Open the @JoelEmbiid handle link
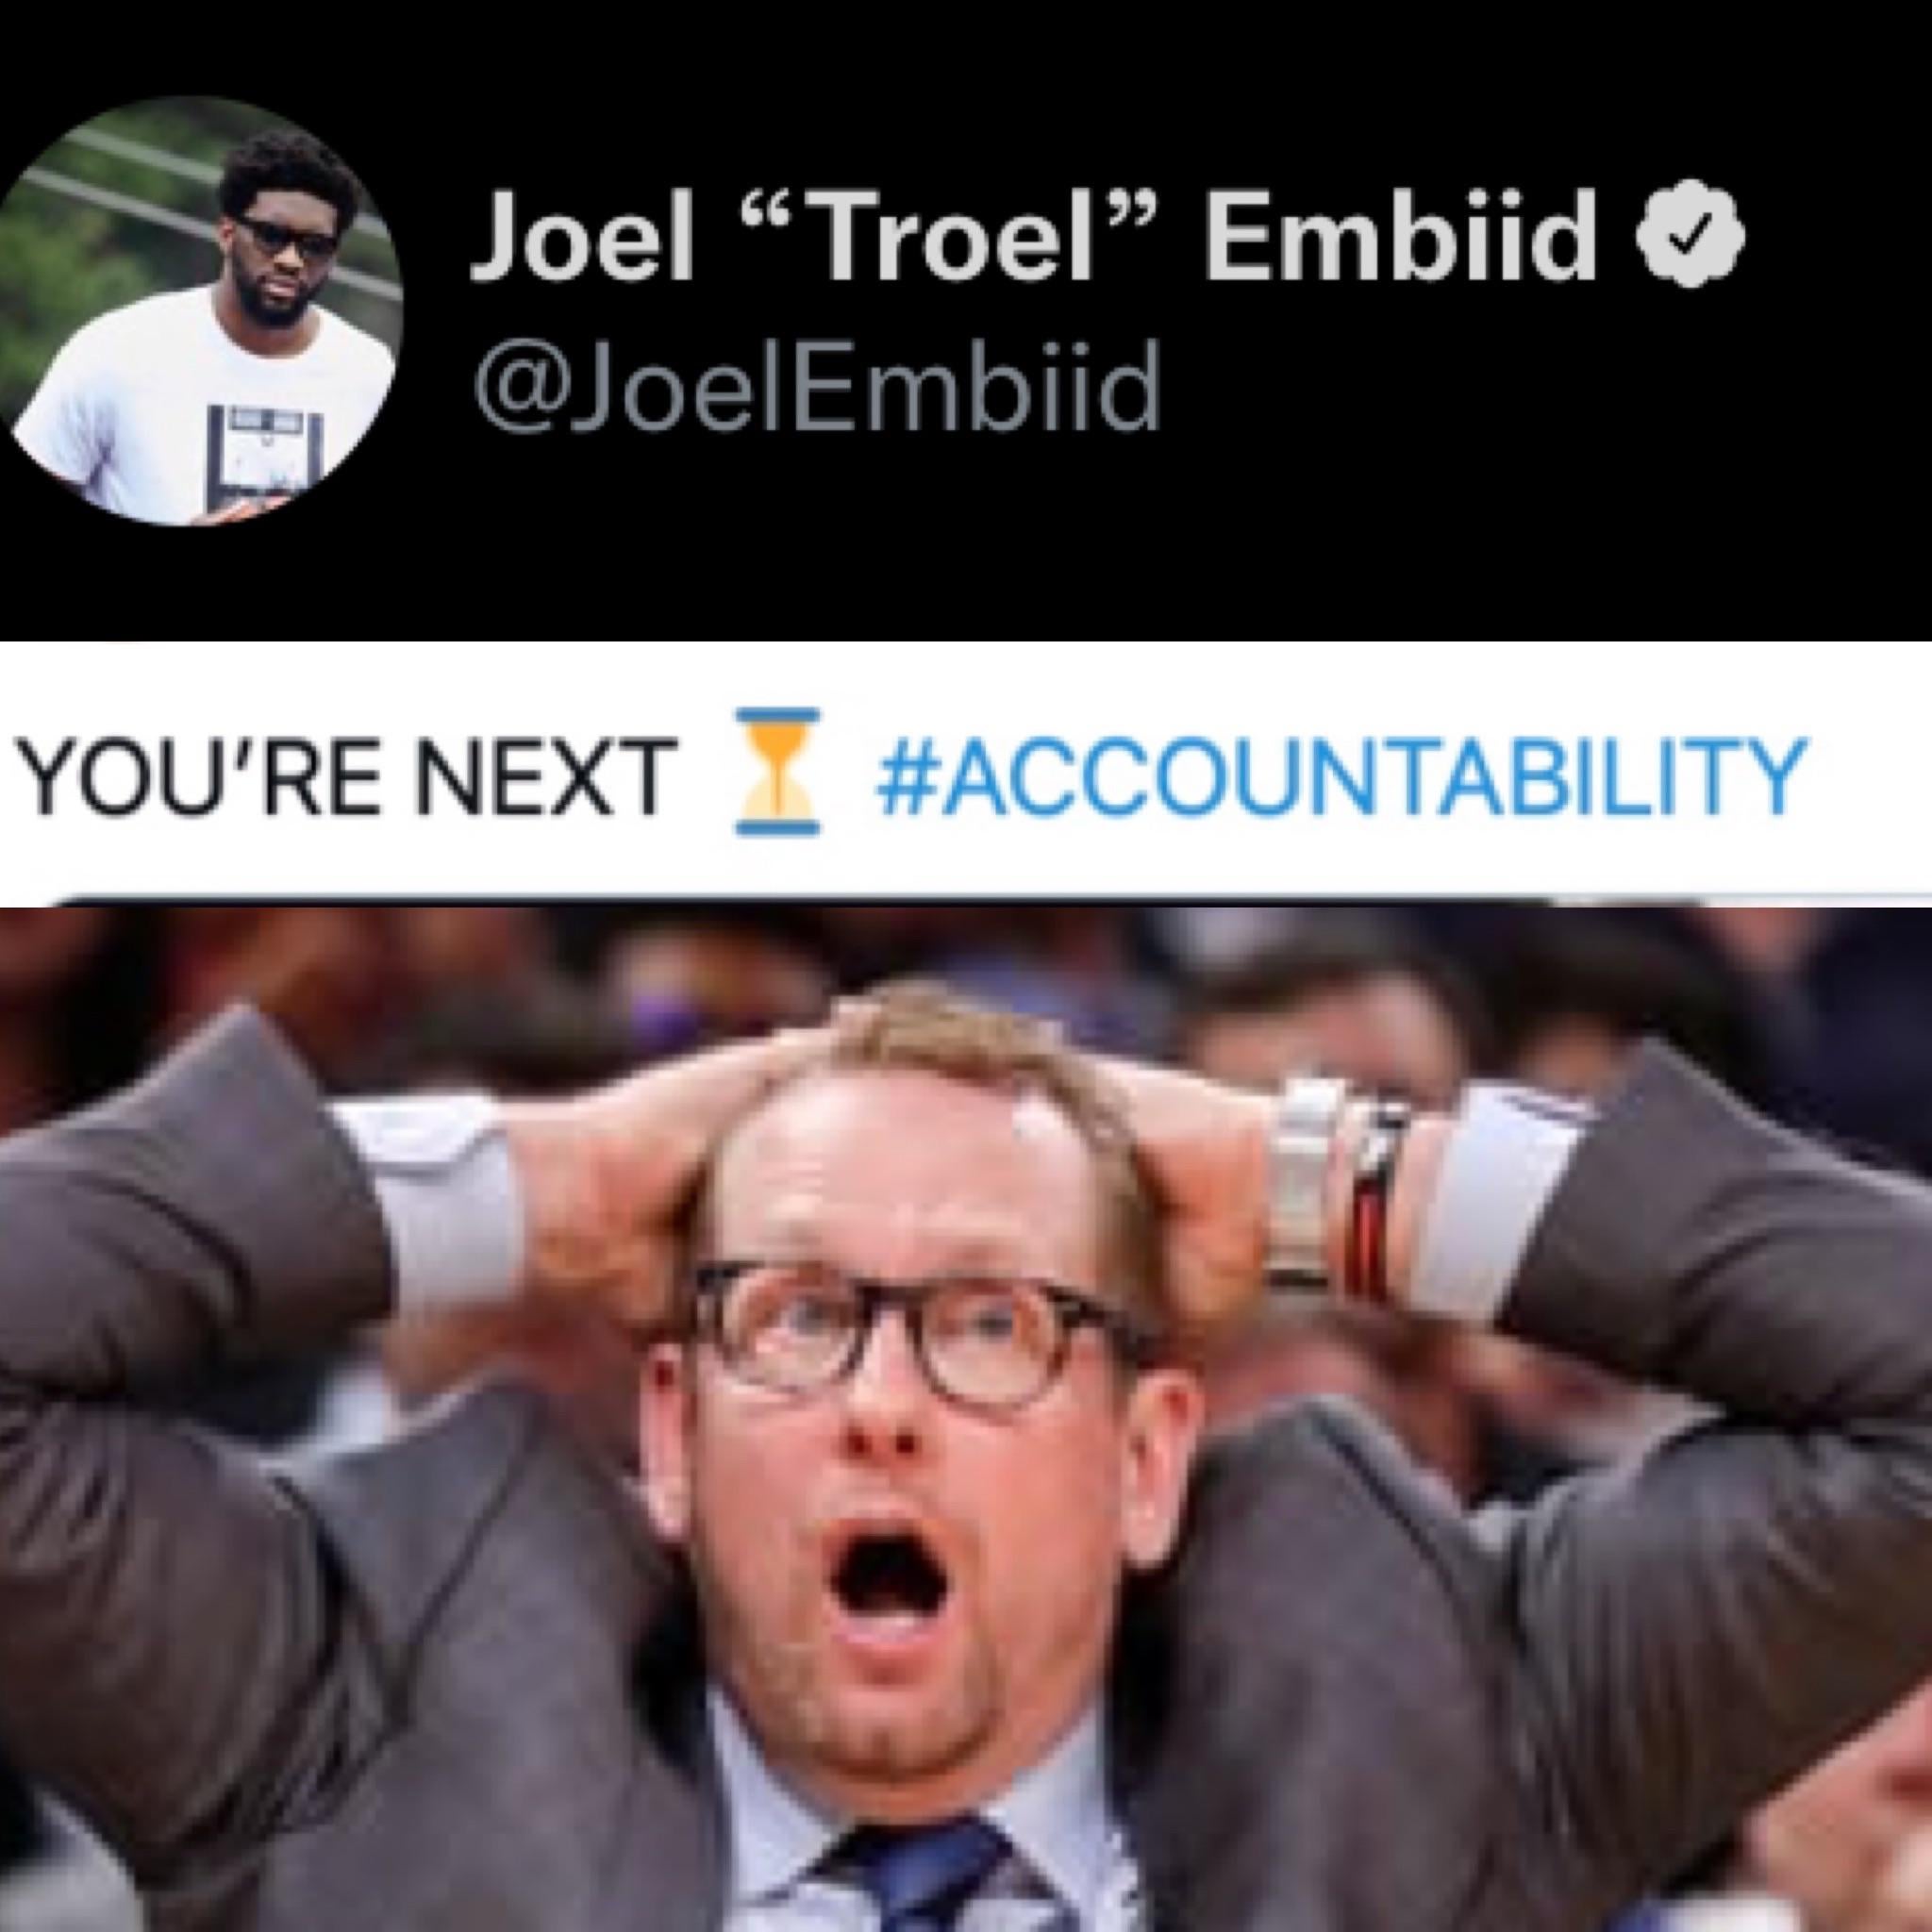 point(816,383)
